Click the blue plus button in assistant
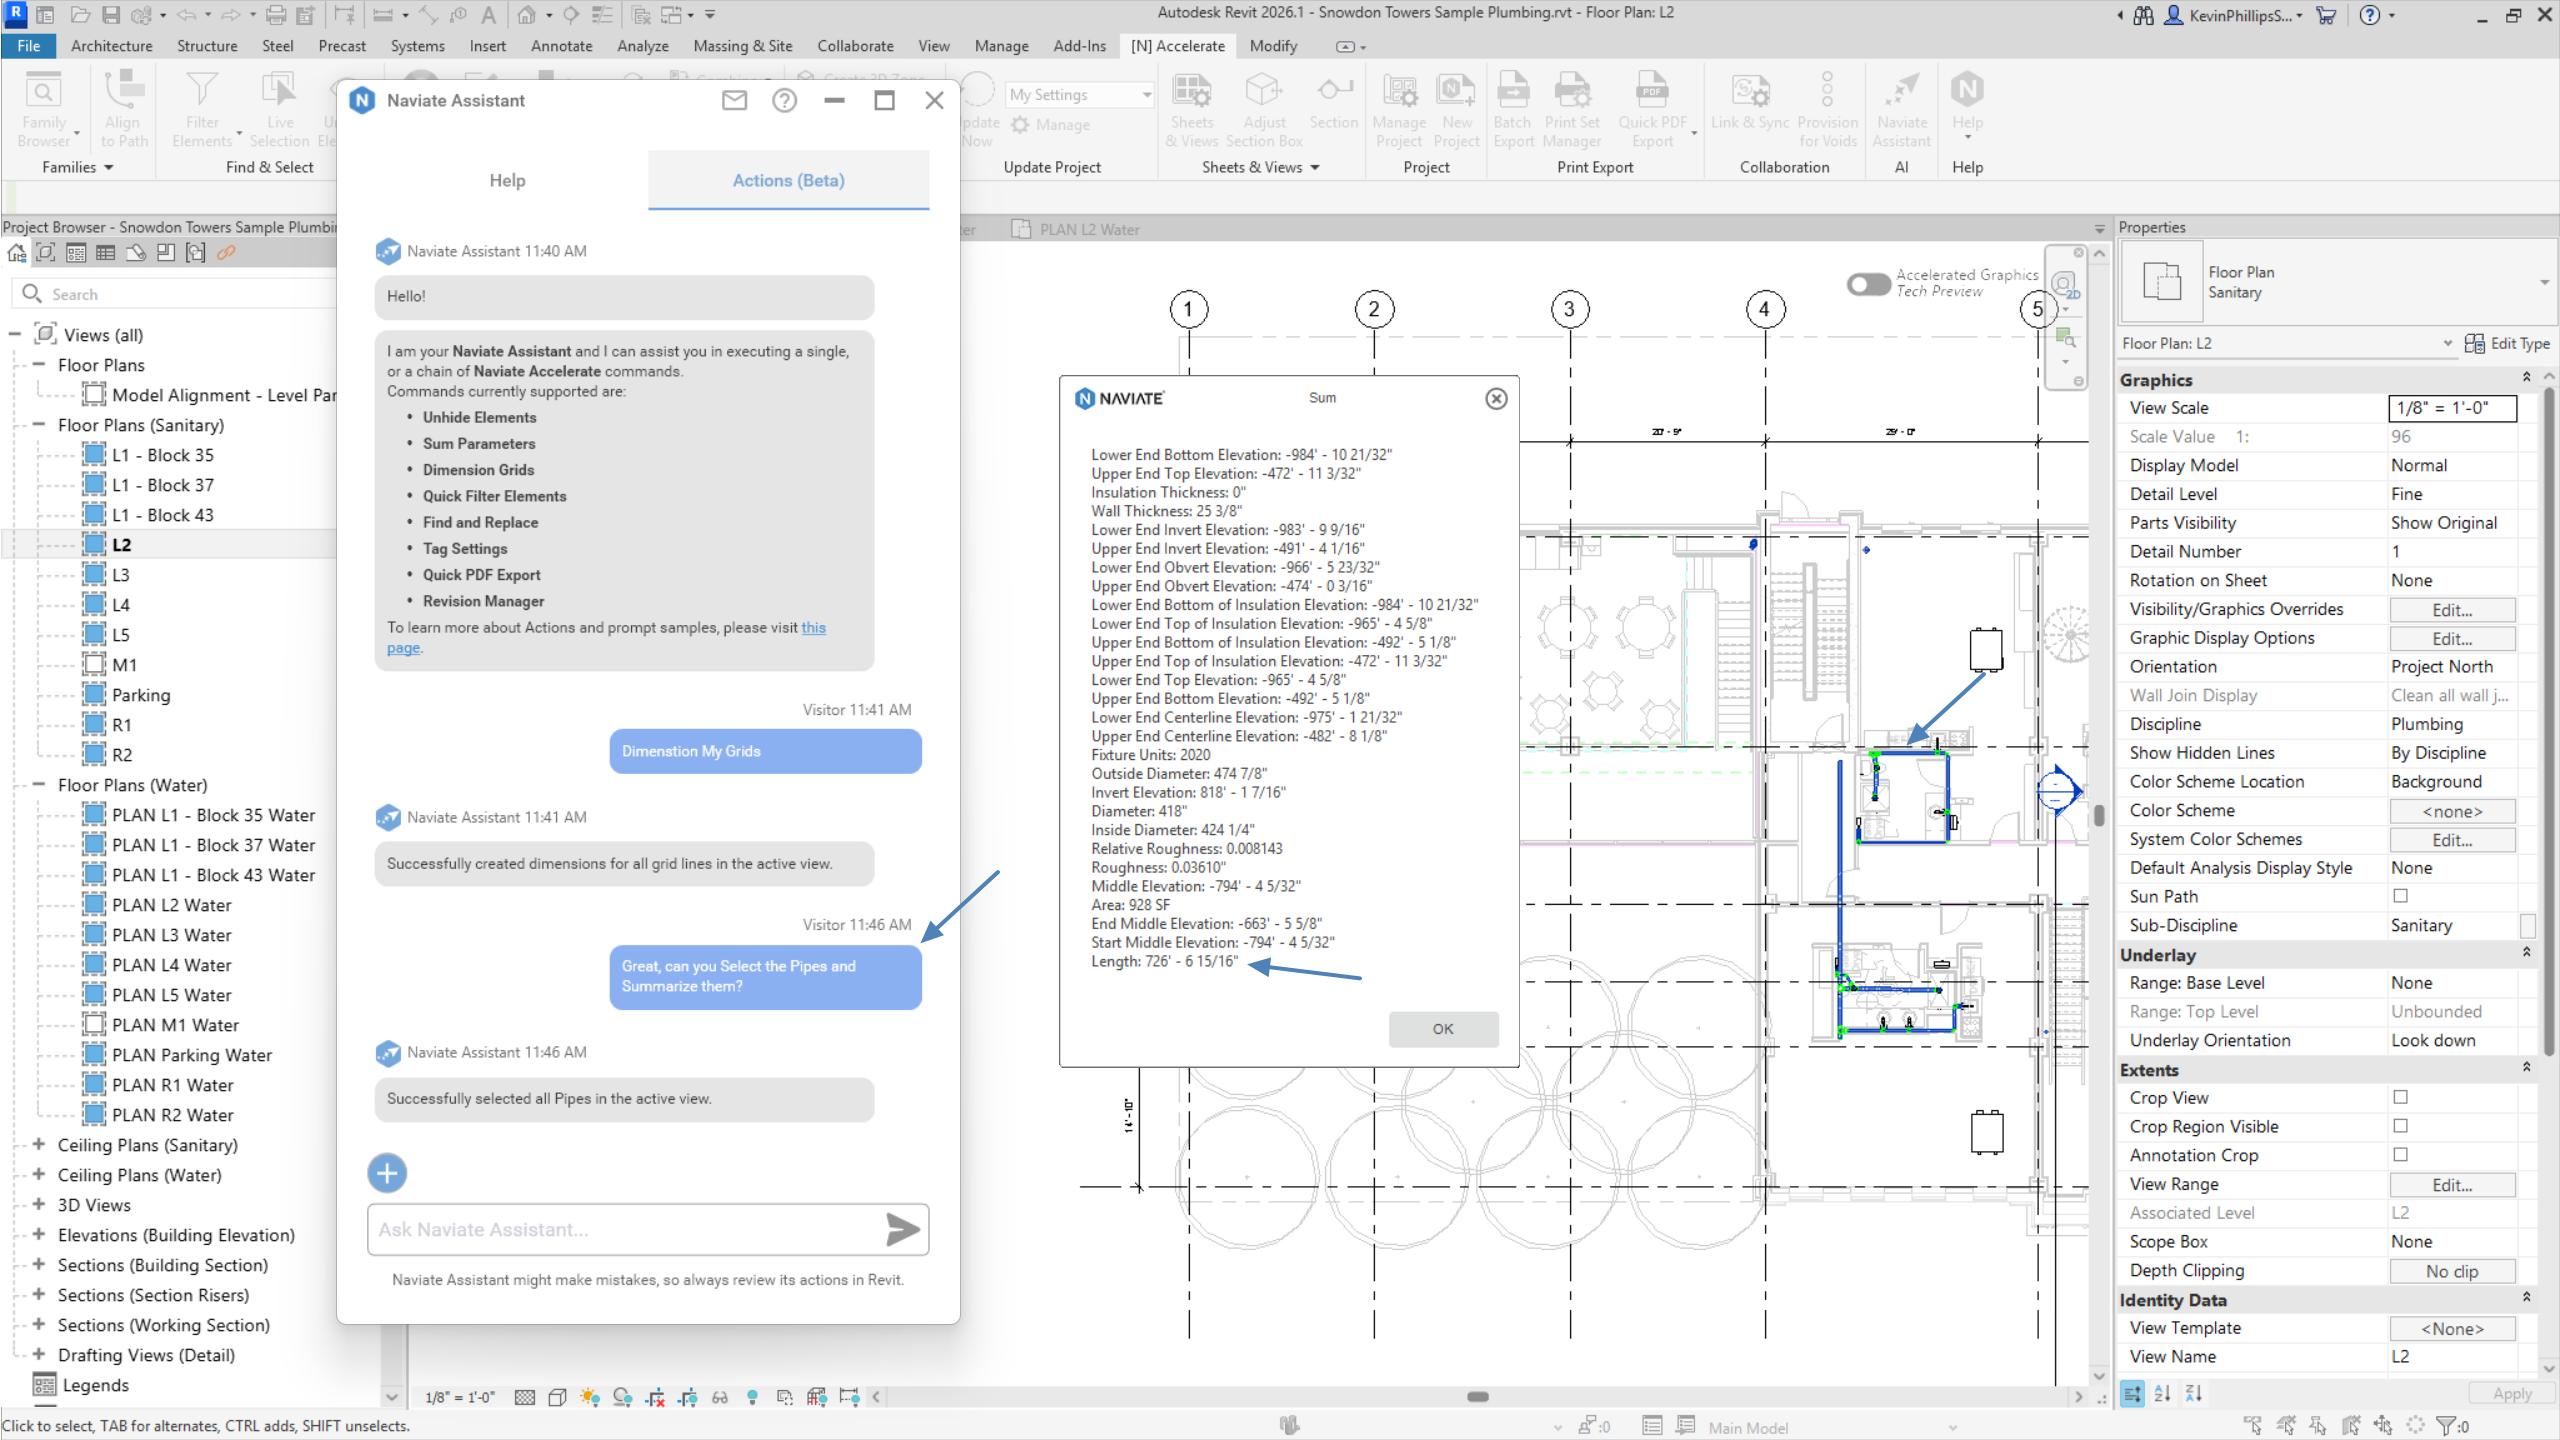Image resolution: width=2560 pixels, height=1440 pixels. [387, 1173]
